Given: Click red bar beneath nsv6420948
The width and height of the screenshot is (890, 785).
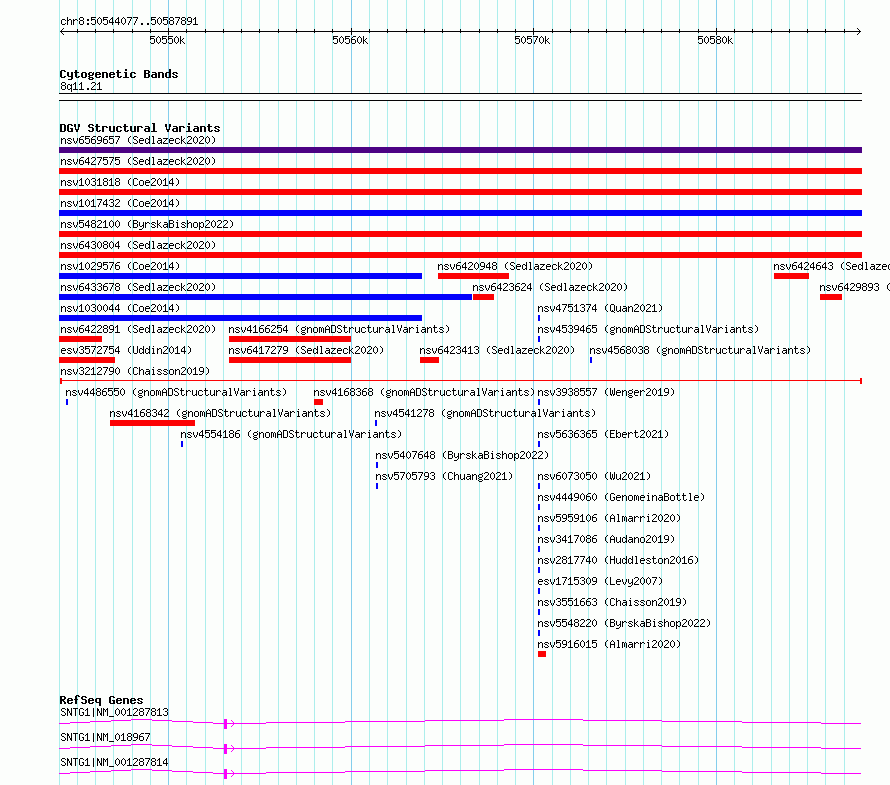Looking at the screenshot, I should click(x=473, y=276).
